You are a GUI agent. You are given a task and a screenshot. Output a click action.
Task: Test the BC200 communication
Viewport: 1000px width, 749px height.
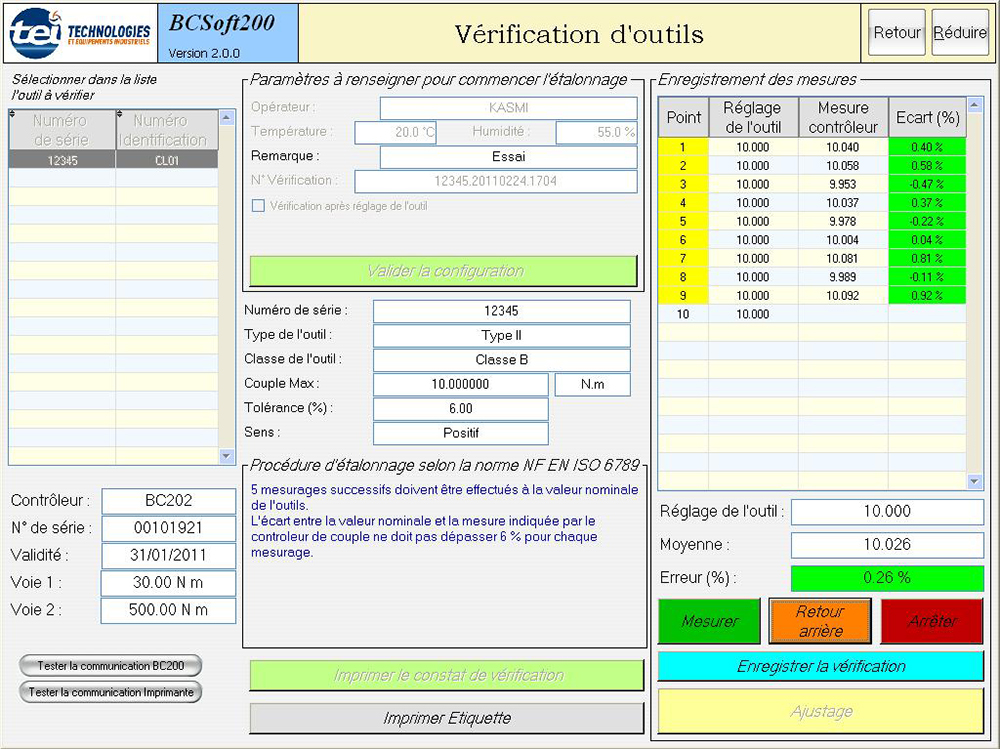point(110,665)
